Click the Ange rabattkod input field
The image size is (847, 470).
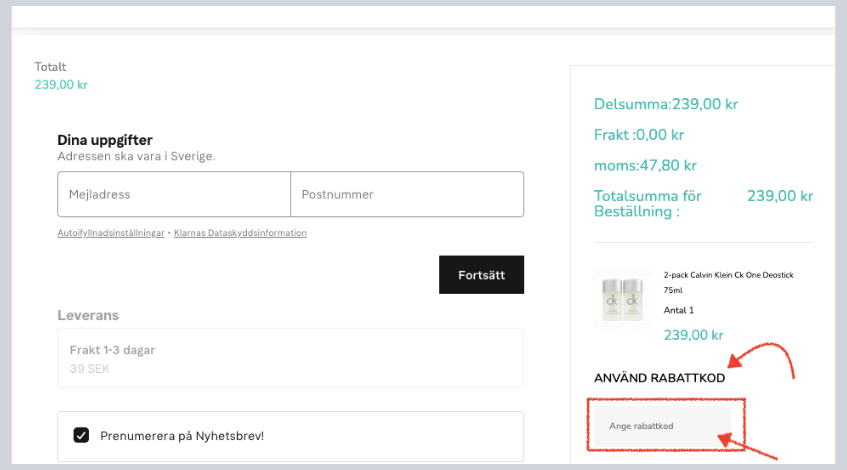click(660, 426)
